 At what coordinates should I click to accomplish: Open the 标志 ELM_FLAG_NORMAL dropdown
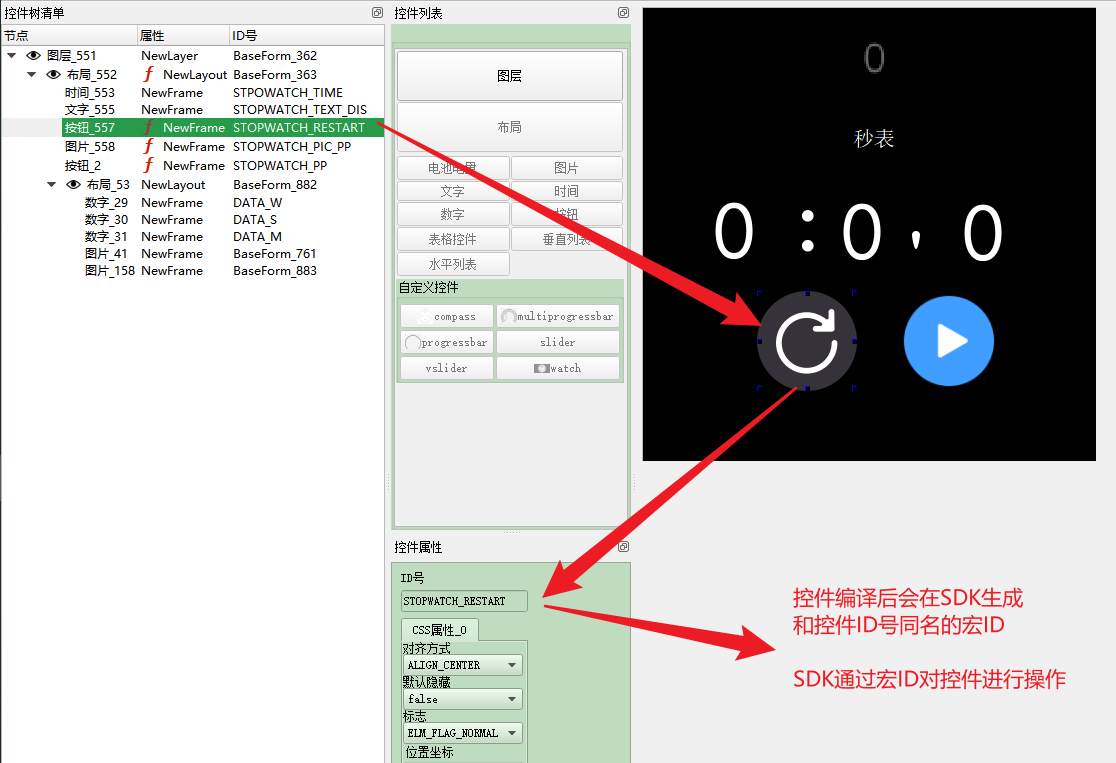point(462,733)
